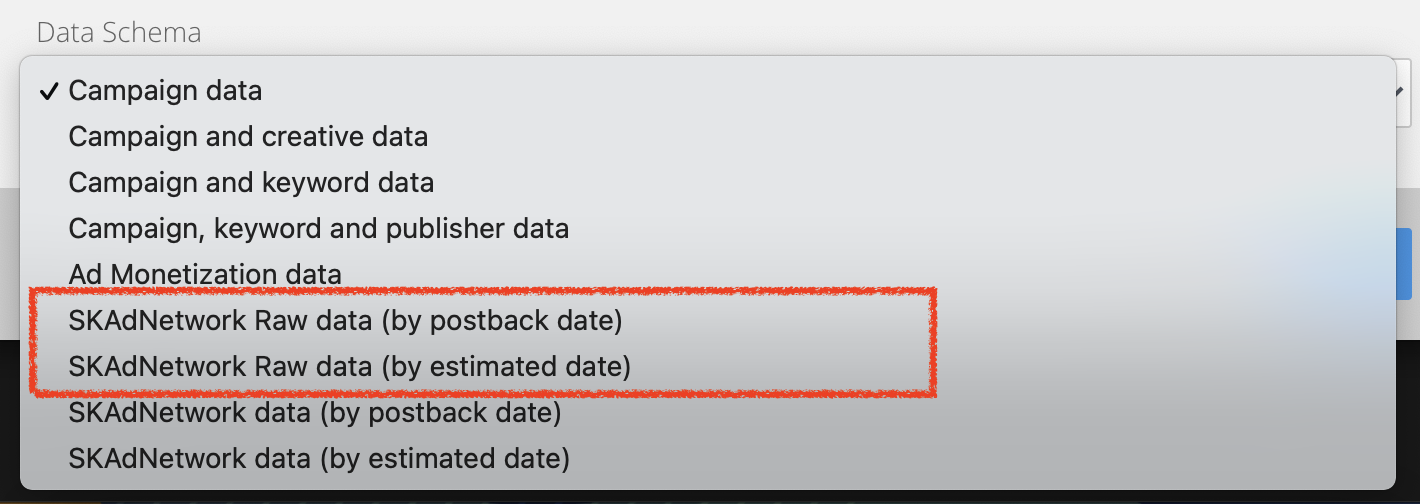Screen dimensions: 1420x504
Task: Select the Campaign data option
Action: pos(165,91)
